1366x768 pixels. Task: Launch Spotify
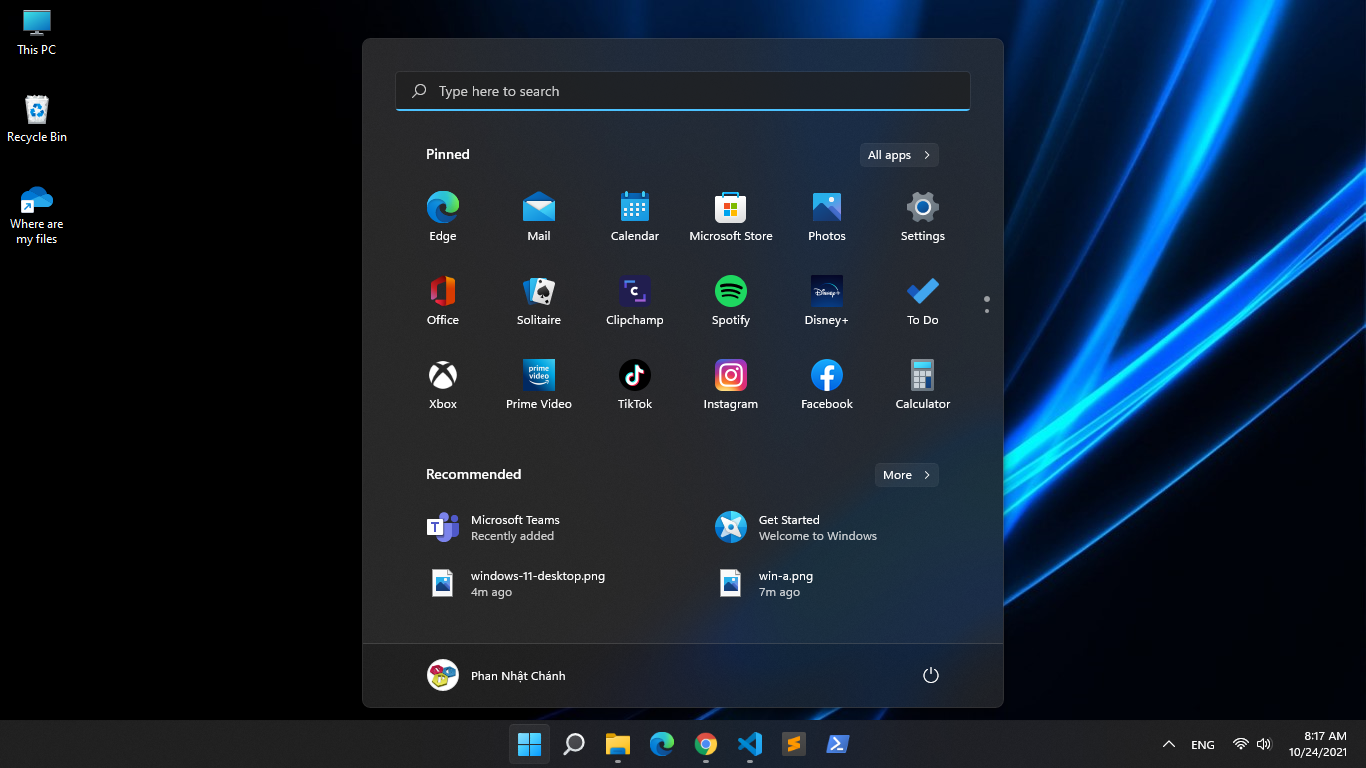[731, 301]
